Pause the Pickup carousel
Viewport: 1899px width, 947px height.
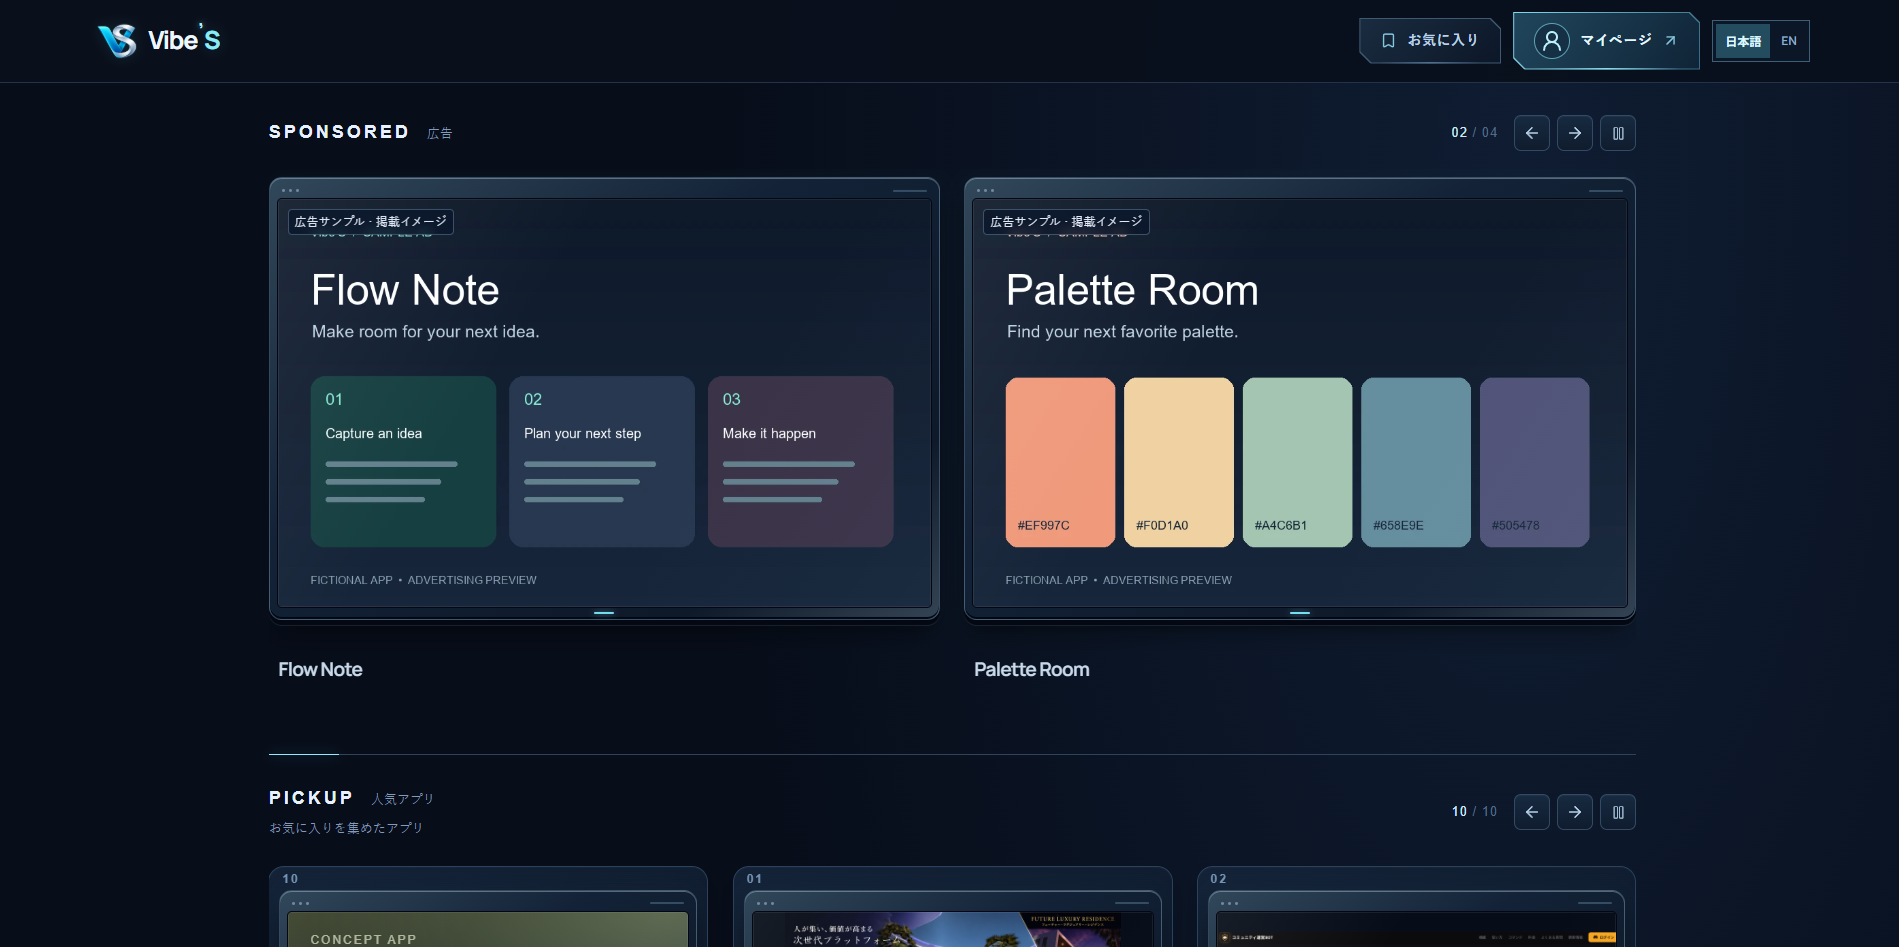click(x=1618, y=812)
